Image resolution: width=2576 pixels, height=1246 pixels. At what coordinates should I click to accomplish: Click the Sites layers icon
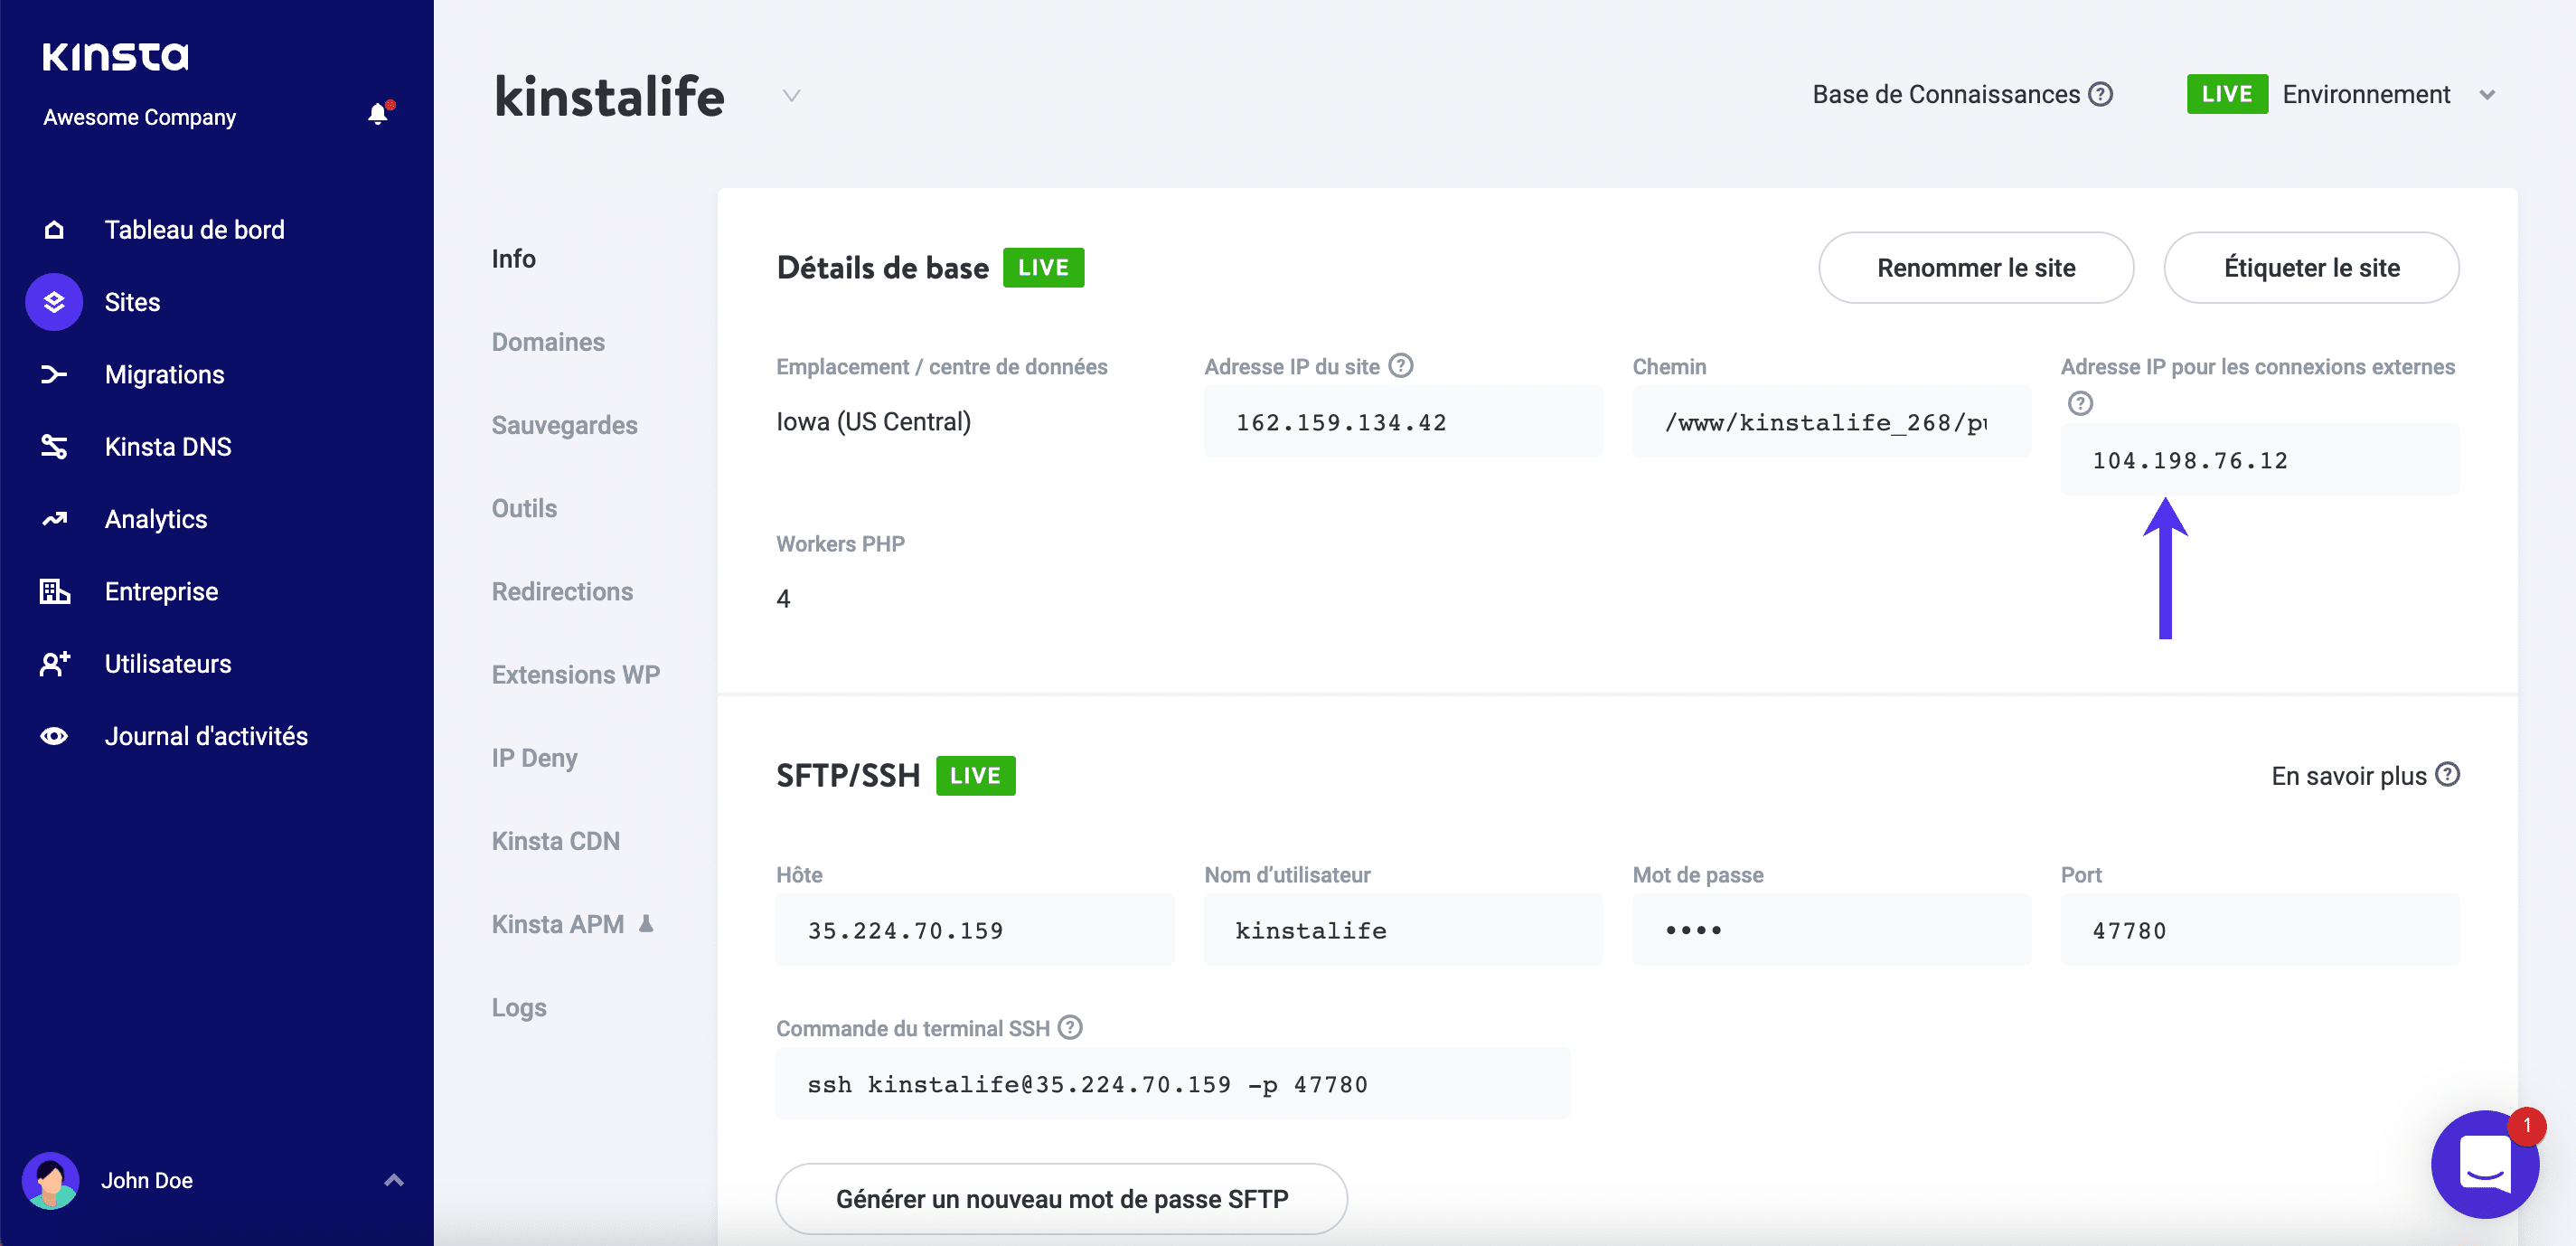tap(54, 302)
